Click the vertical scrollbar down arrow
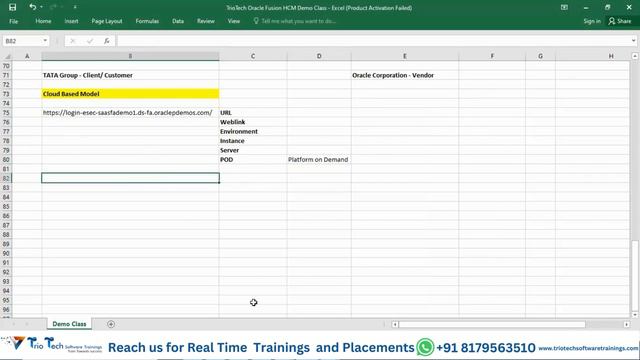The height and width of the screenshot is (360, 640). pos(635,315)
